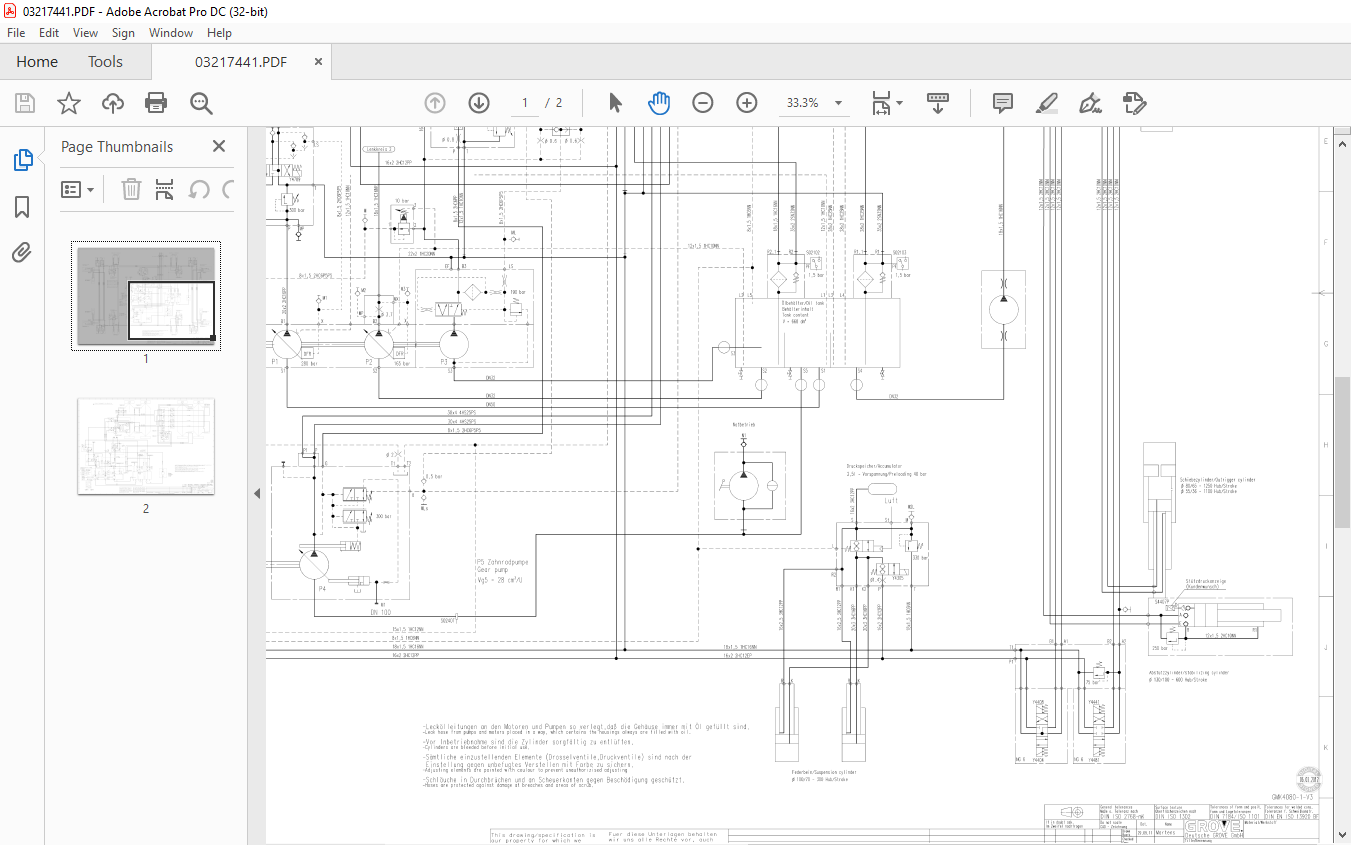This screenshot has height=845, width=1351.
Task: Show the Bookmarks panel
Action: pos(22,207)
